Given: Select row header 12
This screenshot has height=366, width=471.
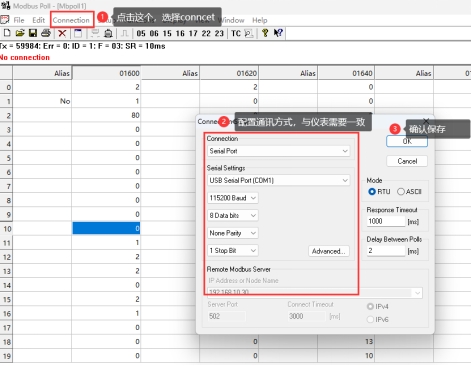Looking at the screenshot, I should [x=6, y=257].
